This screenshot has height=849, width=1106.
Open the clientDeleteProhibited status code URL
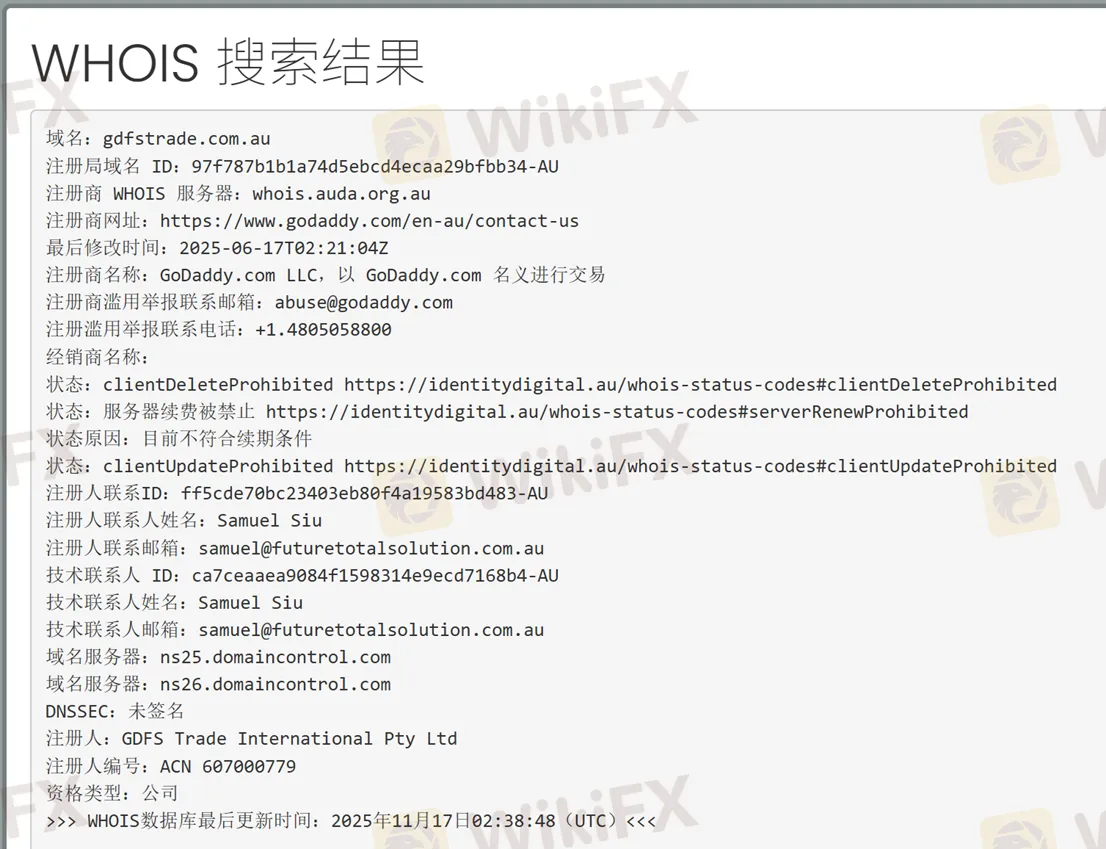tap(700, 384)
